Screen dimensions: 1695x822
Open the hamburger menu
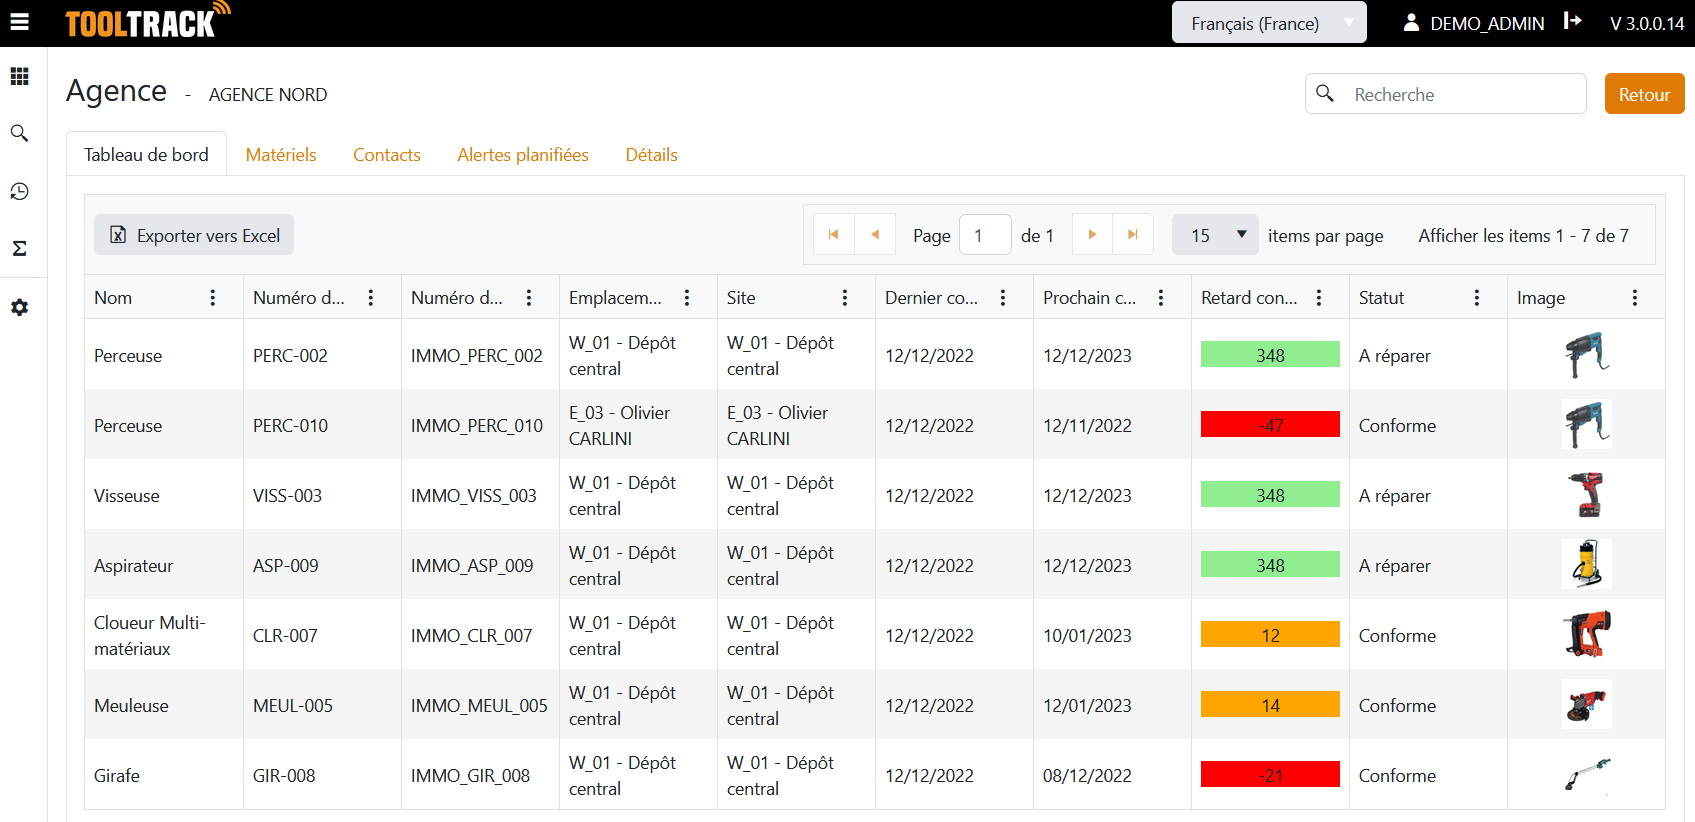19,22
